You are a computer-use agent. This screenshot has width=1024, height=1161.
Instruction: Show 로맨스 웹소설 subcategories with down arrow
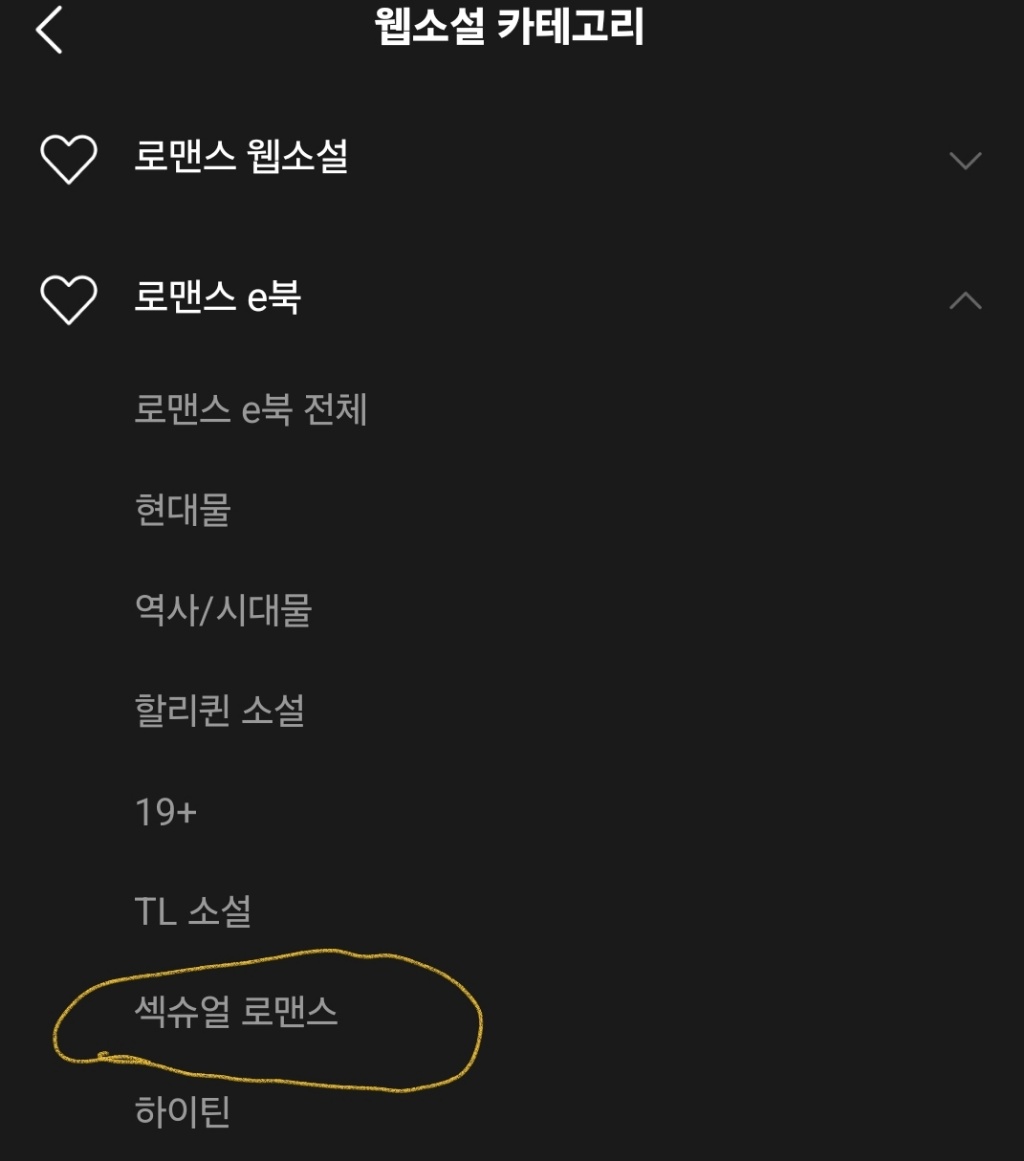pos(965,160)
